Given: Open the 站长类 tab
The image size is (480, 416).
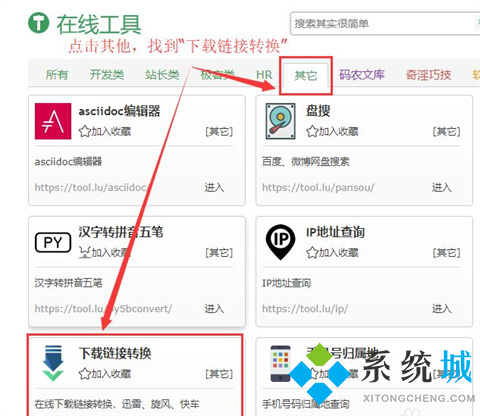Looking at the screenshot, I should [x=162, y=75].
